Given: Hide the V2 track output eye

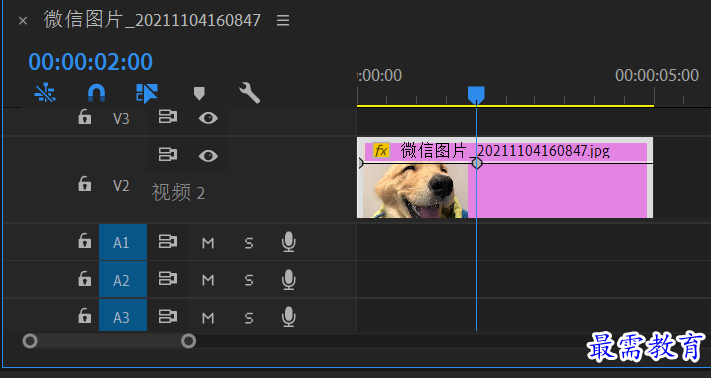Looking at the screenshot, I should pos(208,156).
